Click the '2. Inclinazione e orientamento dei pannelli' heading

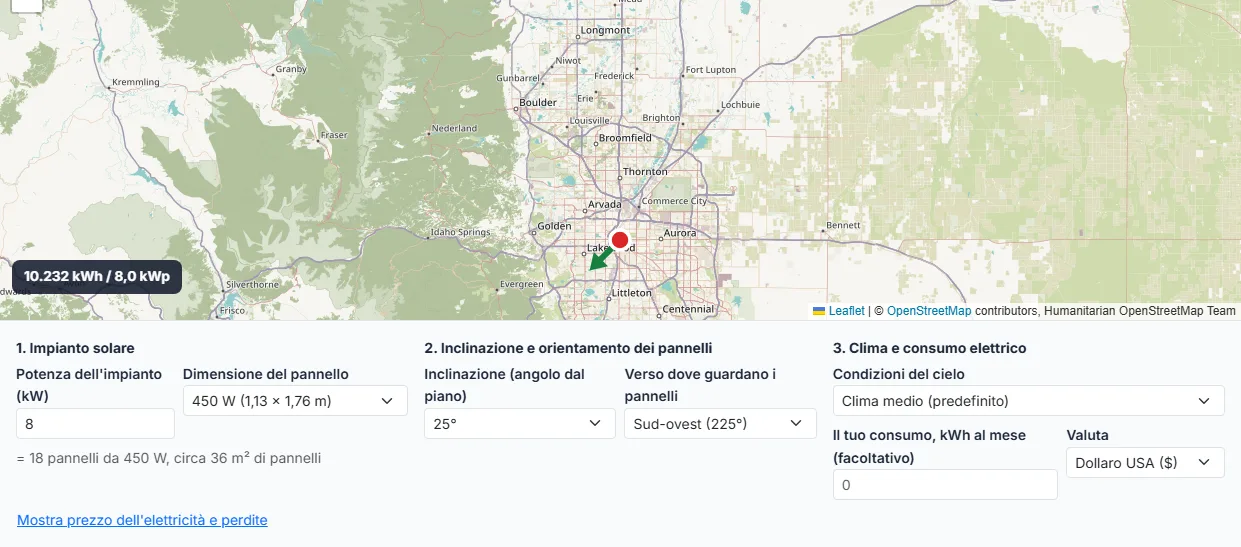(x=568, y=349)
